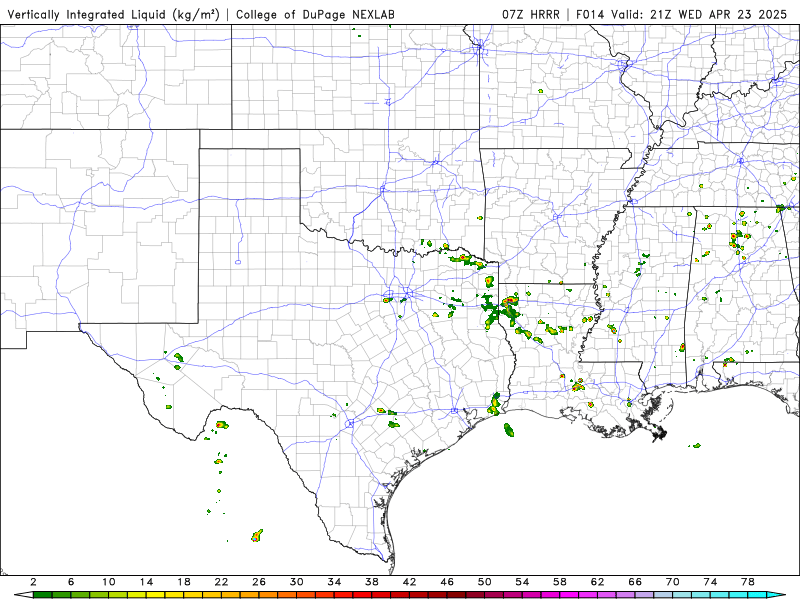Click the '18' legend value

[x=184, y=582]
